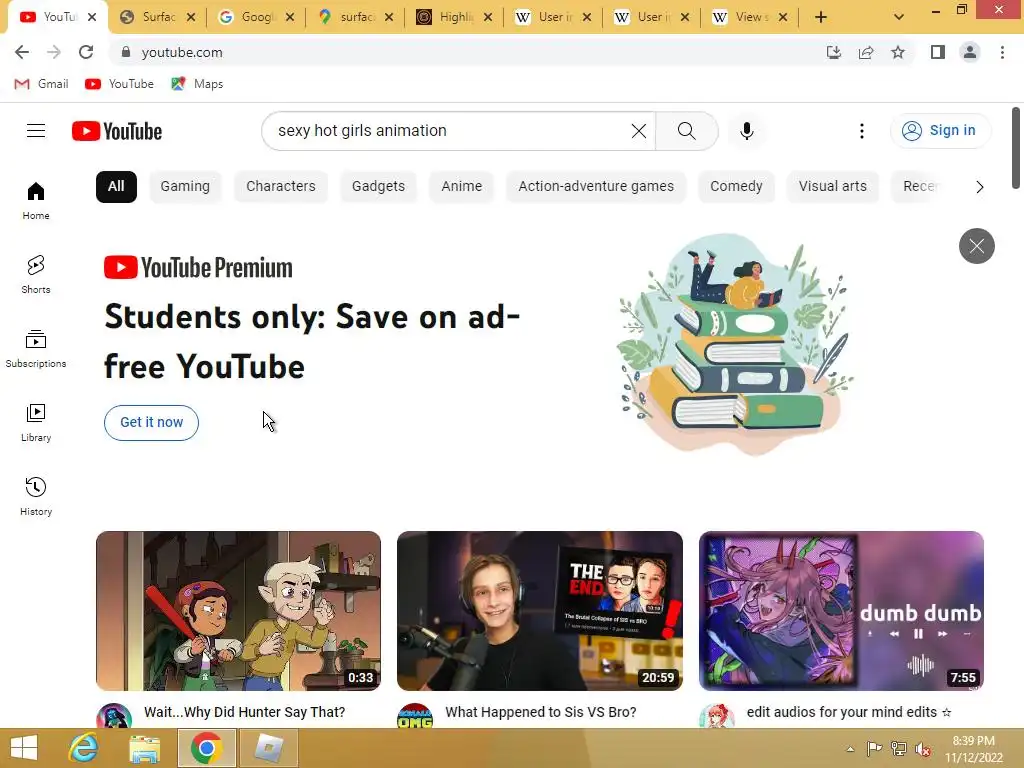Open the Chrome three-dot menu

1002,52
